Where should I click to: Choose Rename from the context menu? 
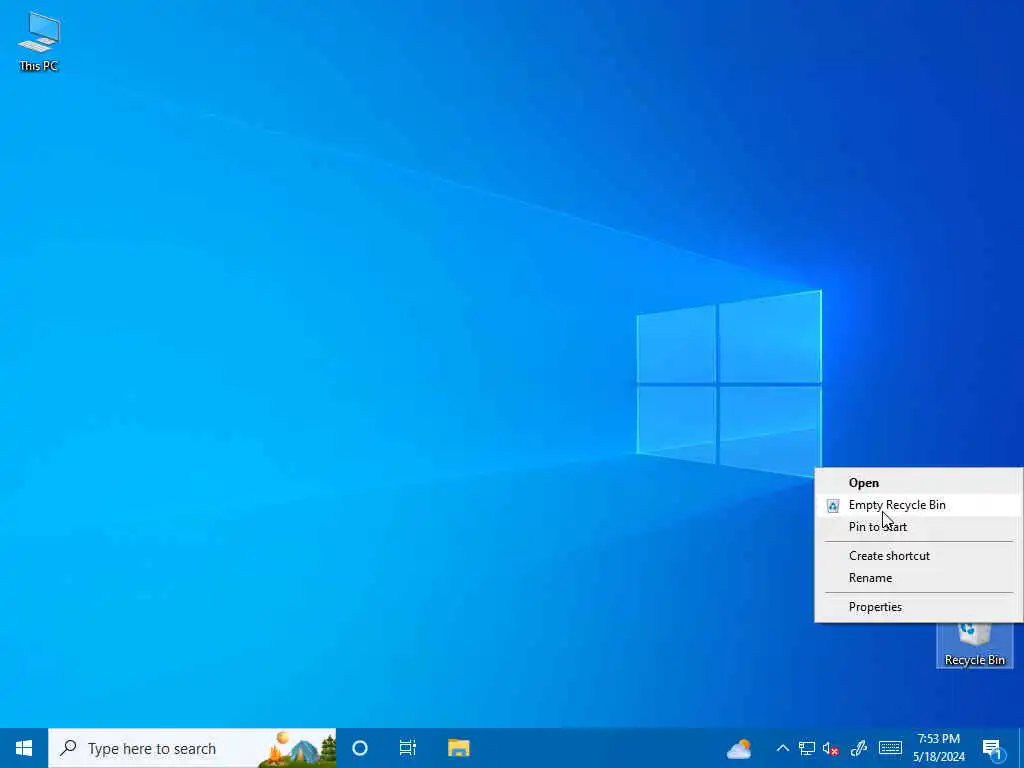click(x=918, y=578)
